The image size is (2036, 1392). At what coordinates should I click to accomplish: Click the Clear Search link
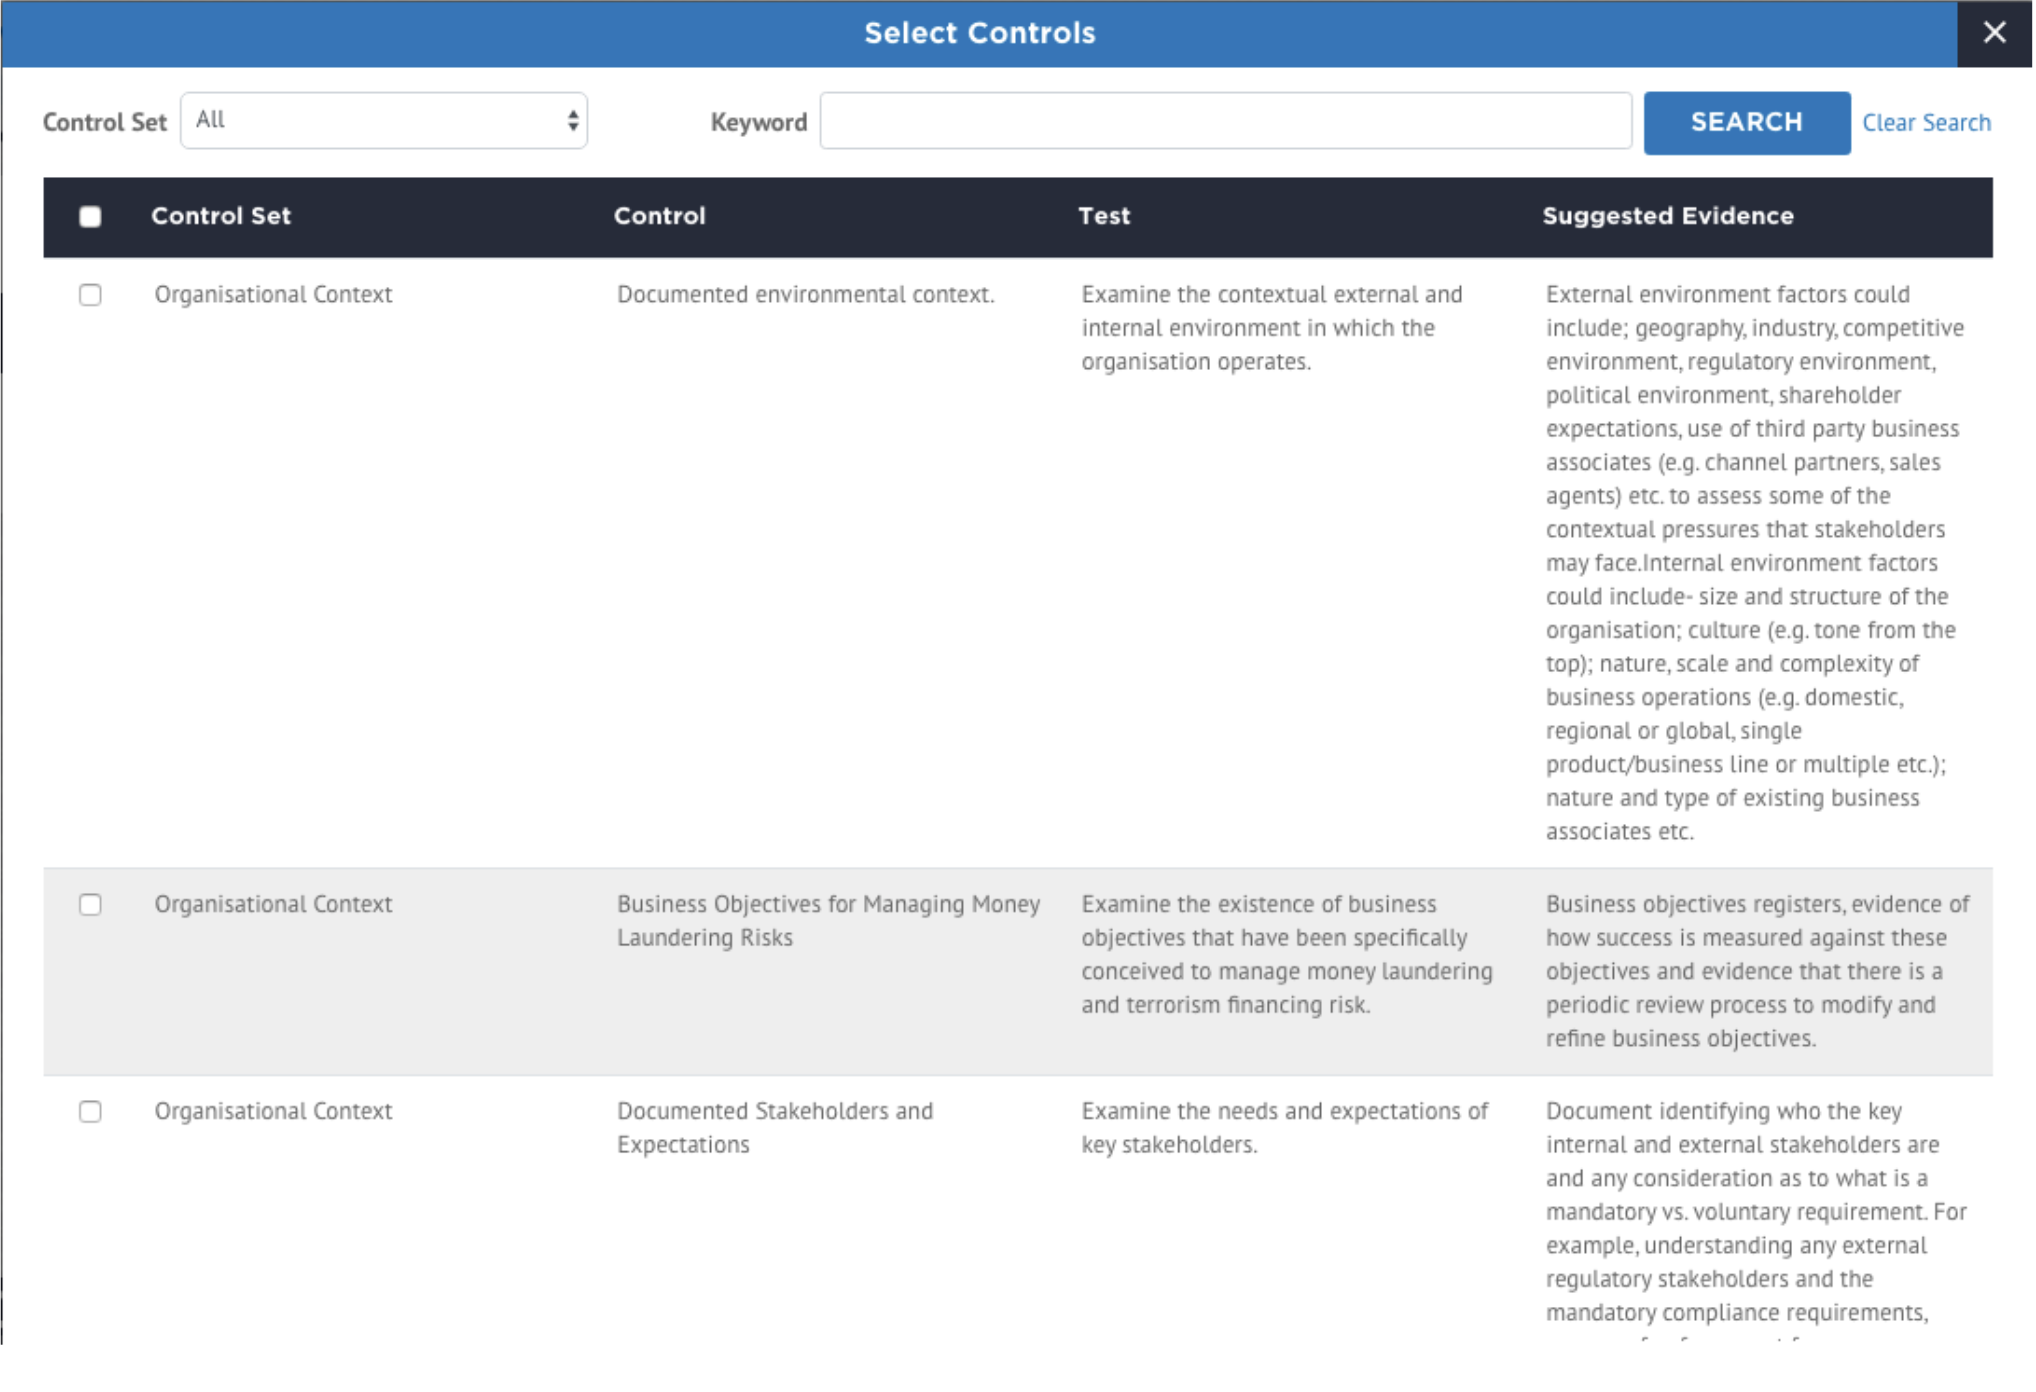tap(1925, 122)
